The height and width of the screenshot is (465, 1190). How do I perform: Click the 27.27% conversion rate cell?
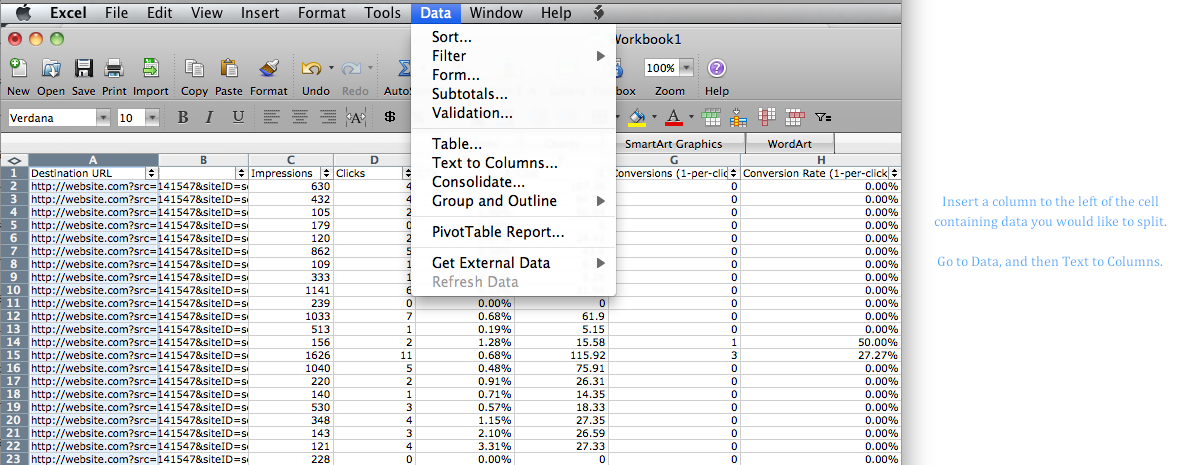click(820, 355)
